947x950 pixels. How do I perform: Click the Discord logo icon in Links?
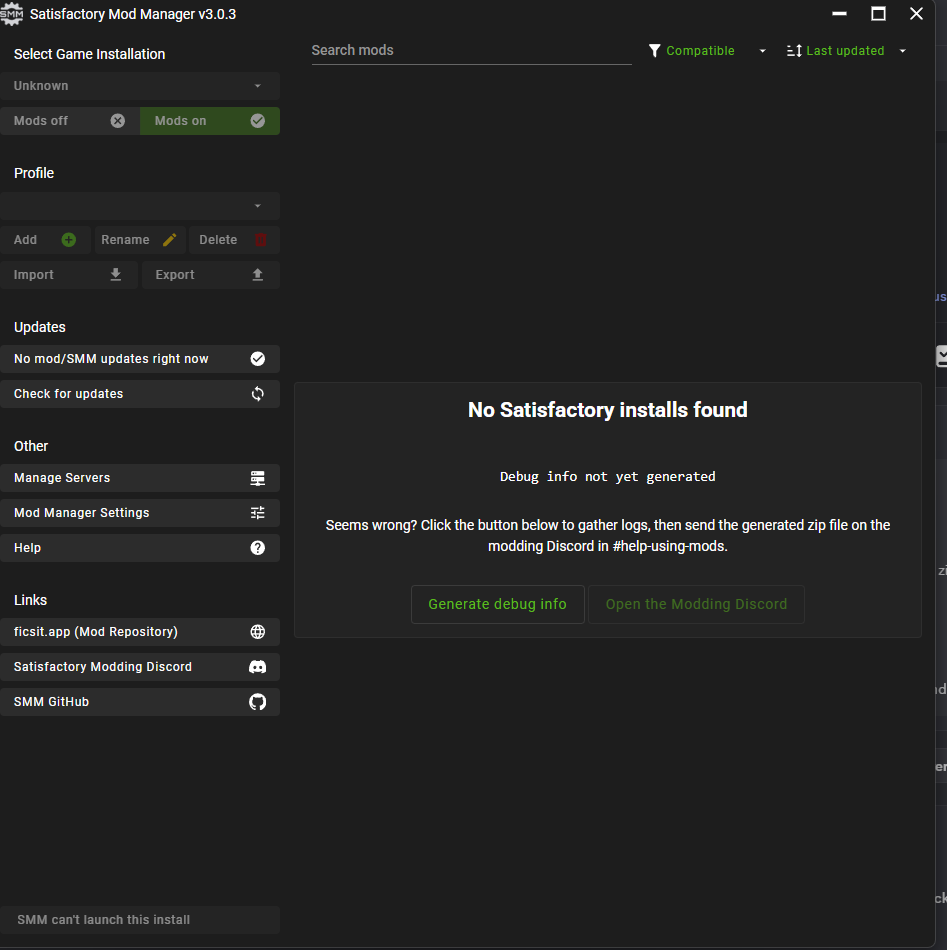258,667
